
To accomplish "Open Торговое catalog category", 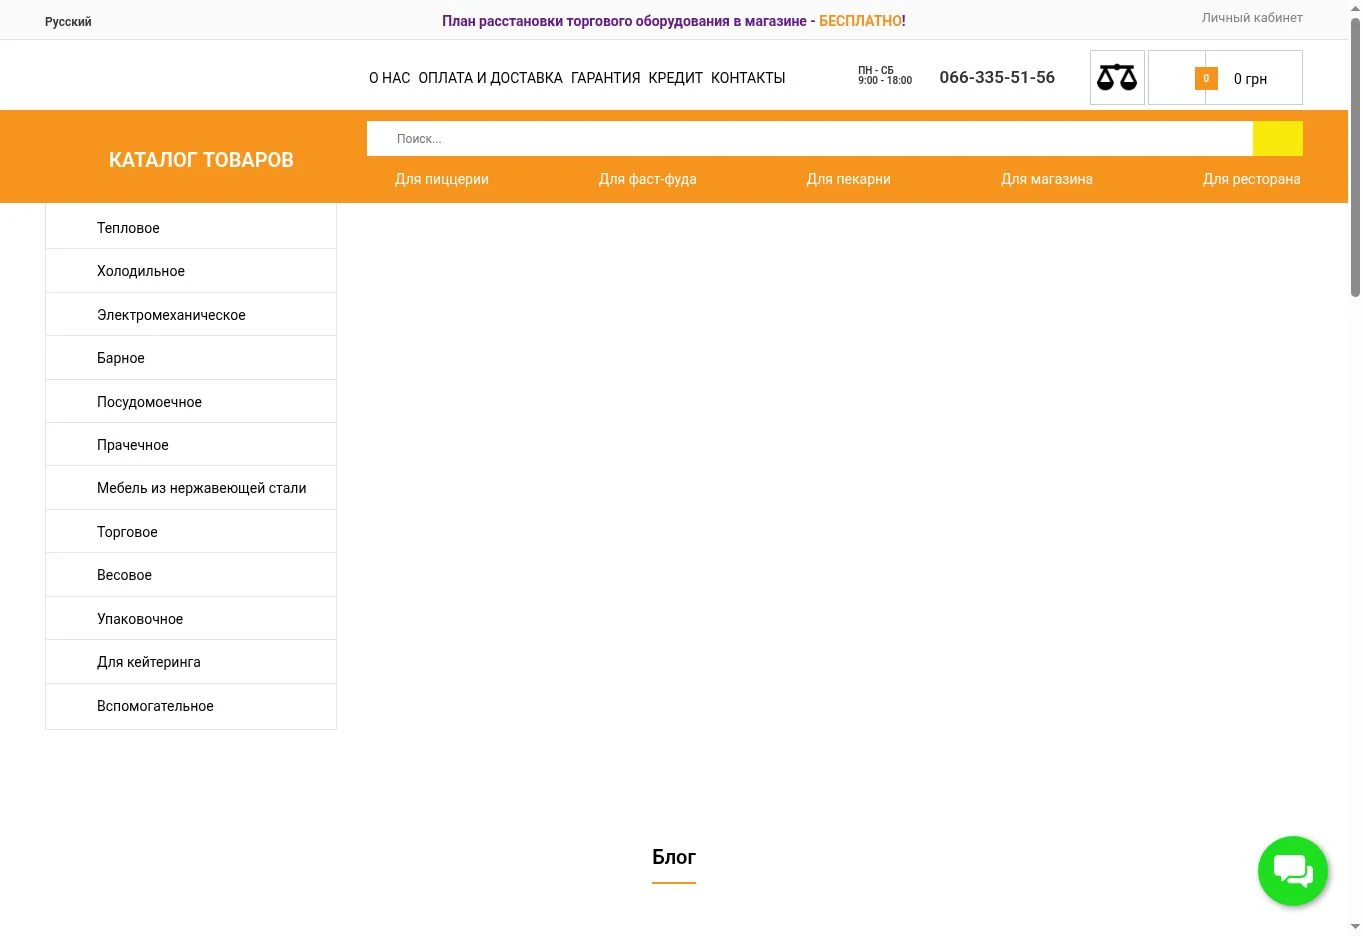I will point(191,531).
